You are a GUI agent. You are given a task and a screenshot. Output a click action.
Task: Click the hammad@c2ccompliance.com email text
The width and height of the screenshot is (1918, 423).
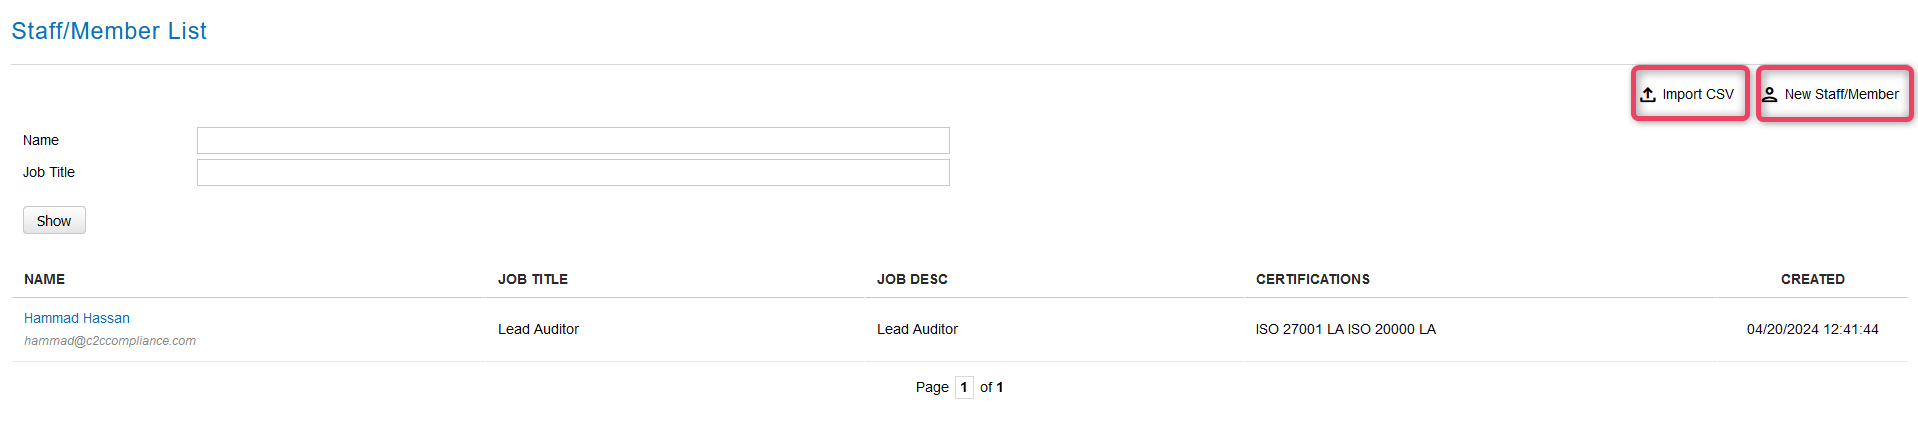coord(110,341)
